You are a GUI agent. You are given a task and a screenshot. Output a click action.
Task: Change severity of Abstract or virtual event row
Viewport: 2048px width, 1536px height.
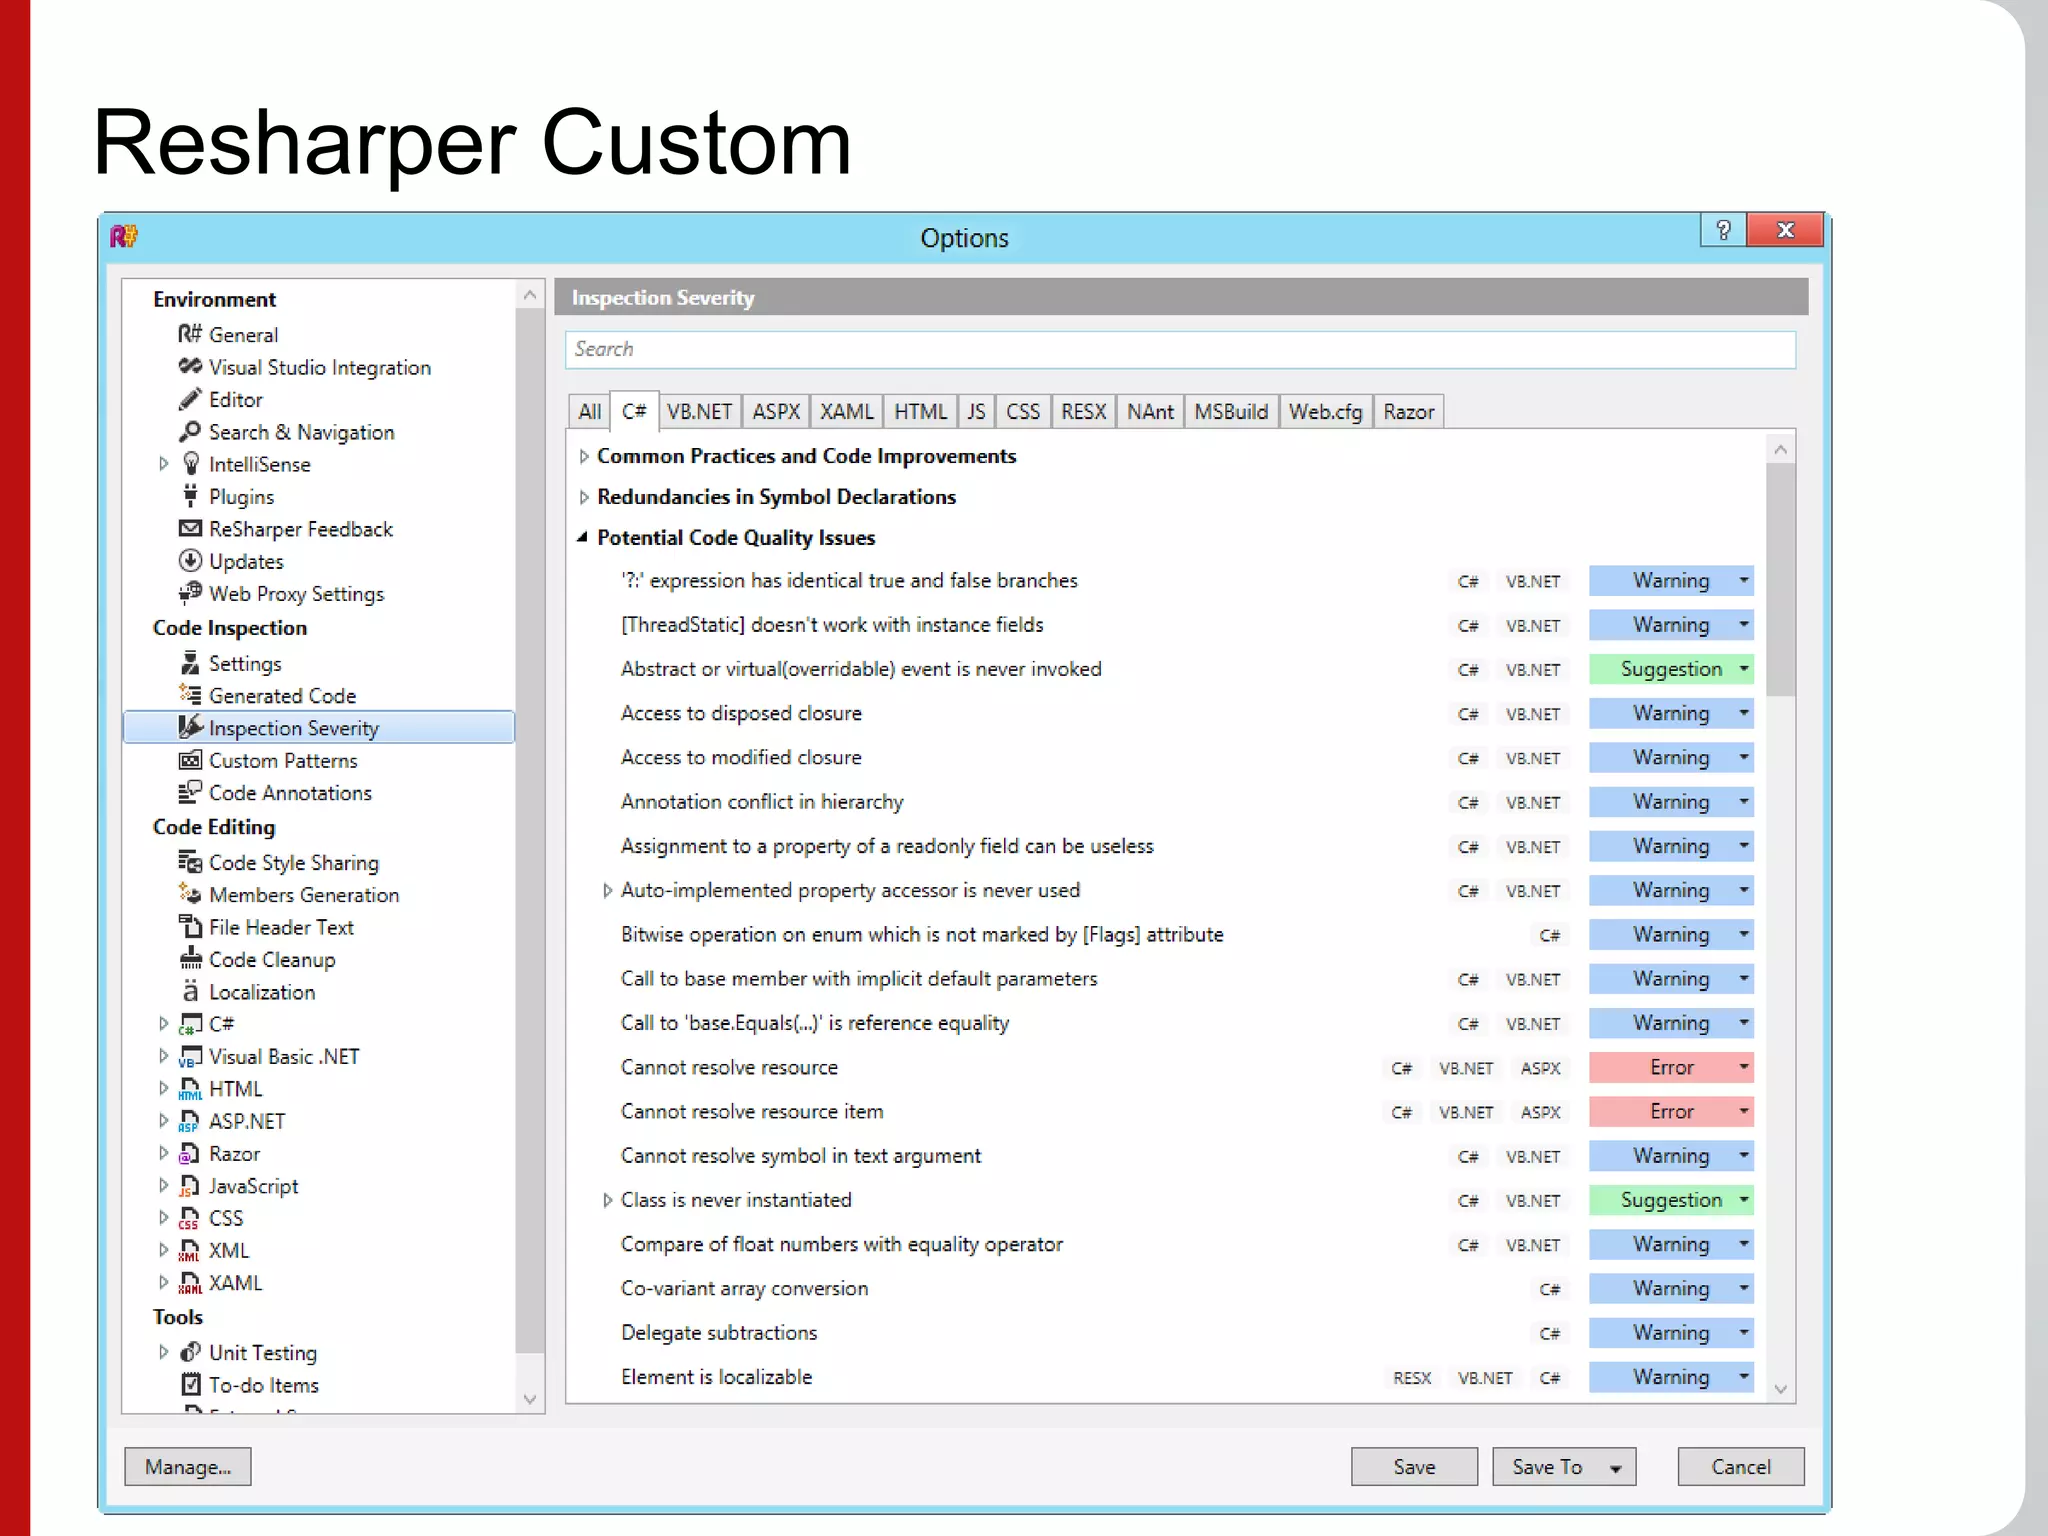pyautogui.click(x=1671, y=669)
